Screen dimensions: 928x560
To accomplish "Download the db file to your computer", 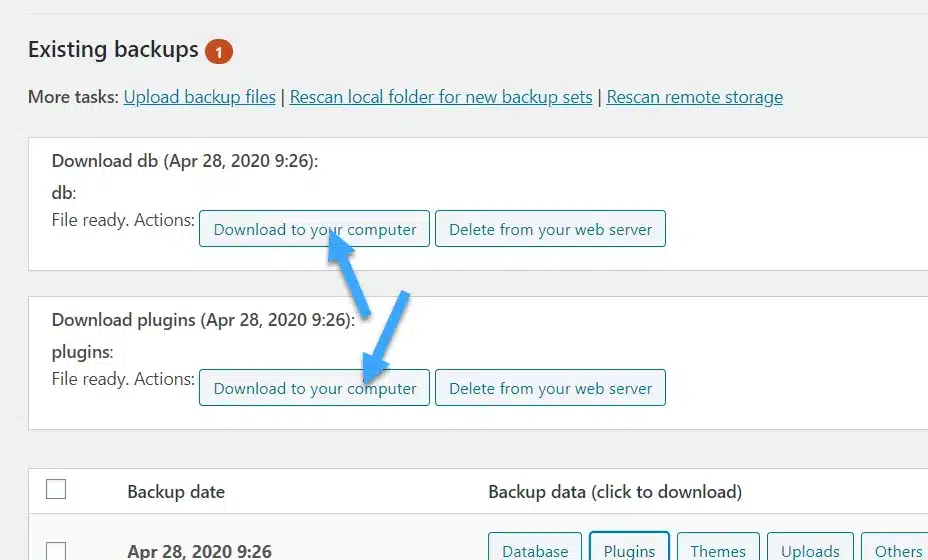I will pyautogui.click(x=314, y=229).
